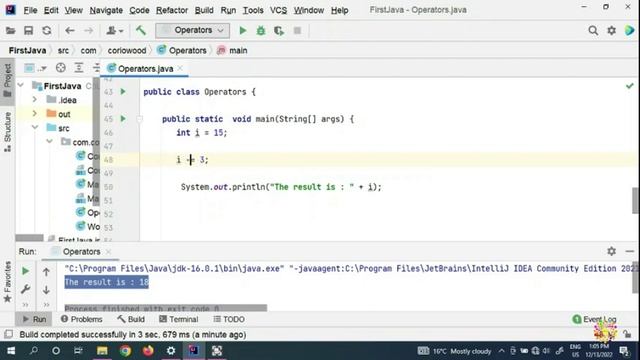Click Windows Start button on taskbar
This screenshot has height=360, width=640.
pos(11,351)
